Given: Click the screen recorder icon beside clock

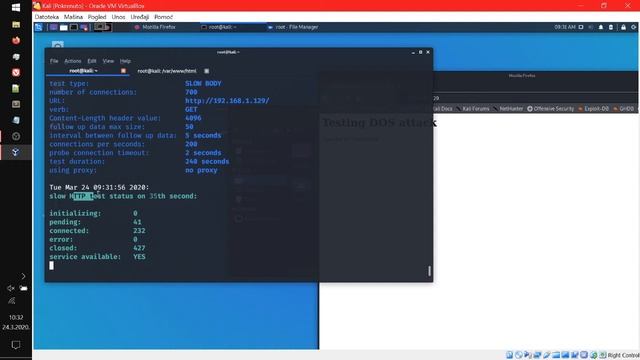Looking at the screenshot, I should pyautogui.click(x=581, y=27).
